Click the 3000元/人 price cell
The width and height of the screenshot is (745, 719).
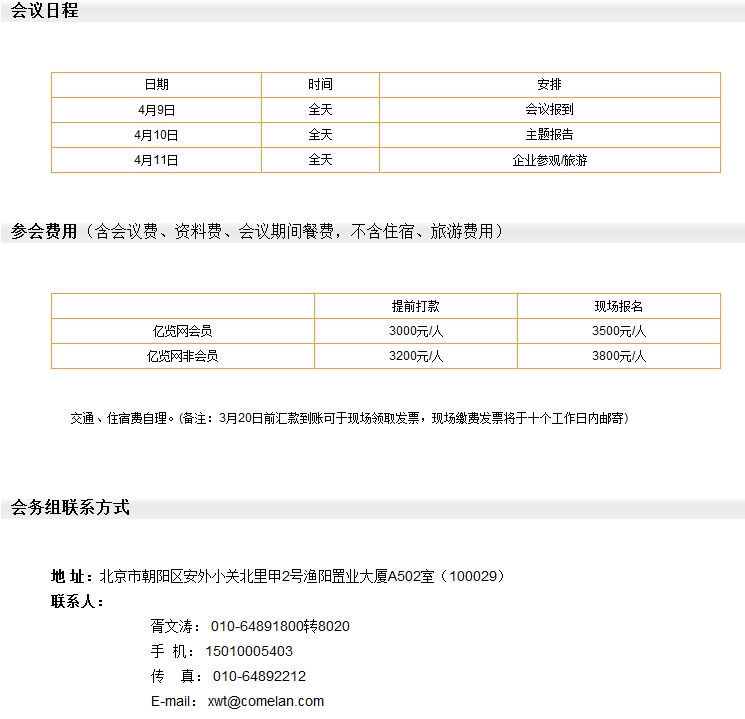[415, 330]
